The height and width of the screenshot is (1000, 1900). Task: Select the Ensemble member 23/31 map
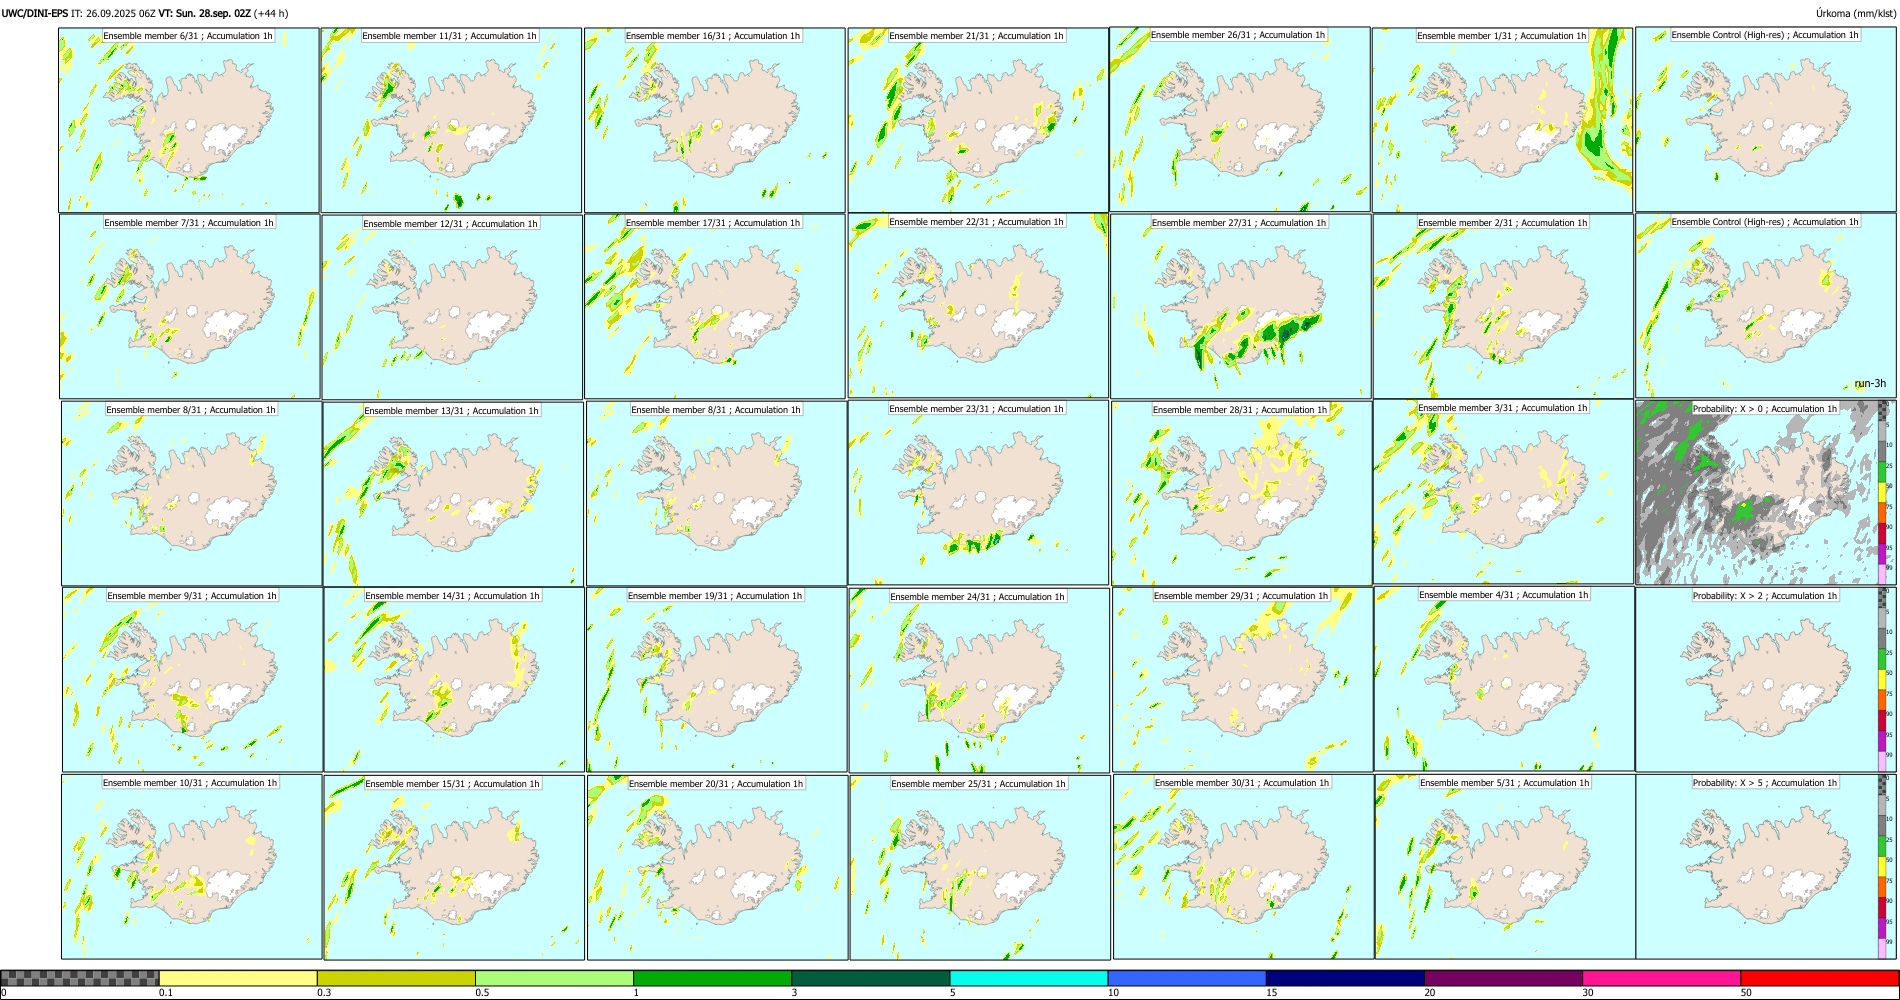pos(977,493)
